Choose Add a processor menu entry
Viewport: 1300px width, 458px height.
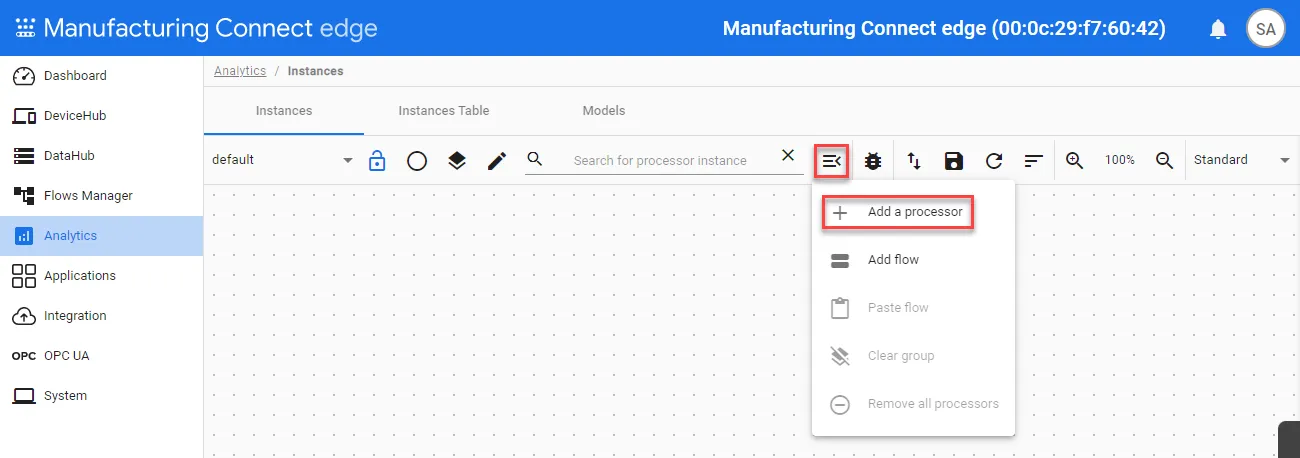click(x=913, y=212)
